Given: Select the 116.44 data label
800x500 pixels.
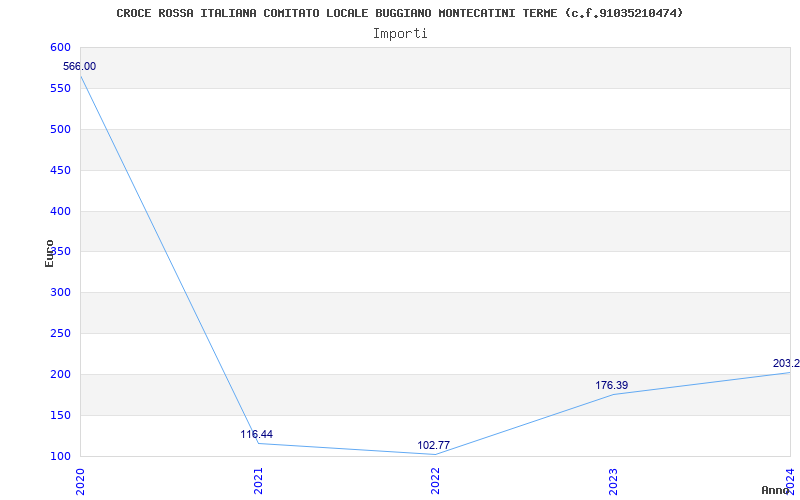Looking at the screenshot, I should (x=257, y=434).
